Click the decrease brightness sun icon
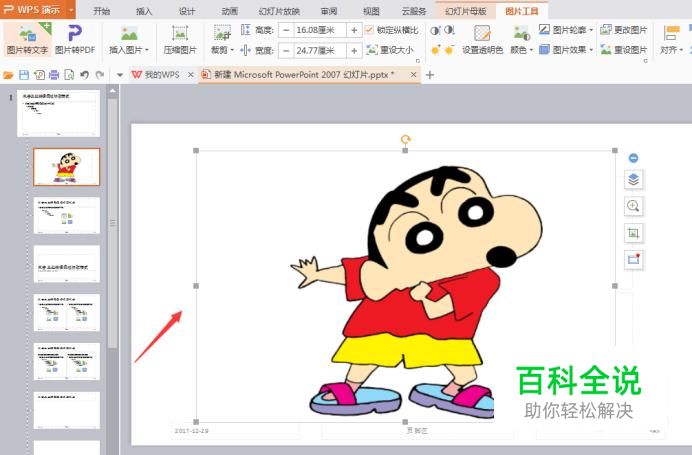Image resolution: width=692 pixels, height=455 pixels. [x=449, y=50]
